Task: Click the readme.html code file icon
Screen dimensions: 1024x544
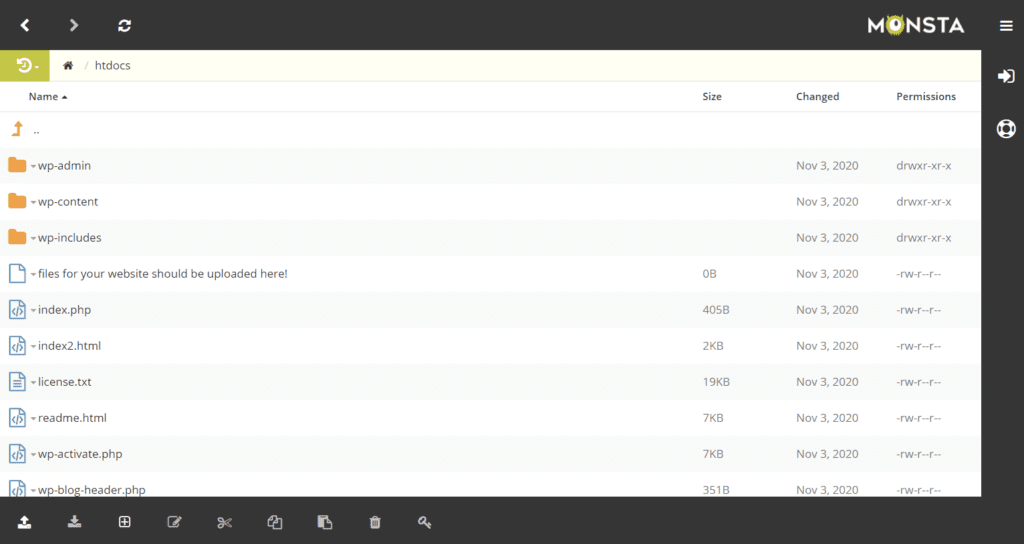Action: point(17,417)
